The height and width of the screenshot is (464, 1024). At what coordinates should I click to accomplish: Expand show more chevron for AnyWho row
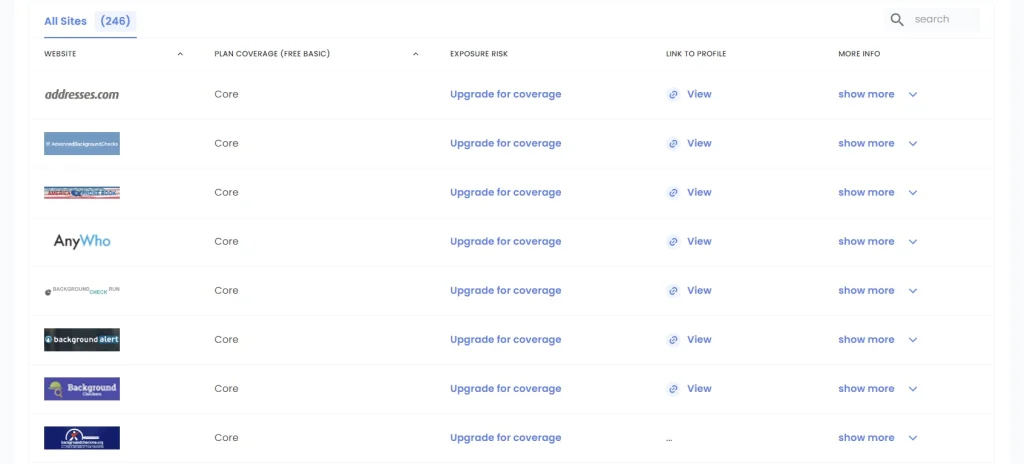(x=913, y=242)
